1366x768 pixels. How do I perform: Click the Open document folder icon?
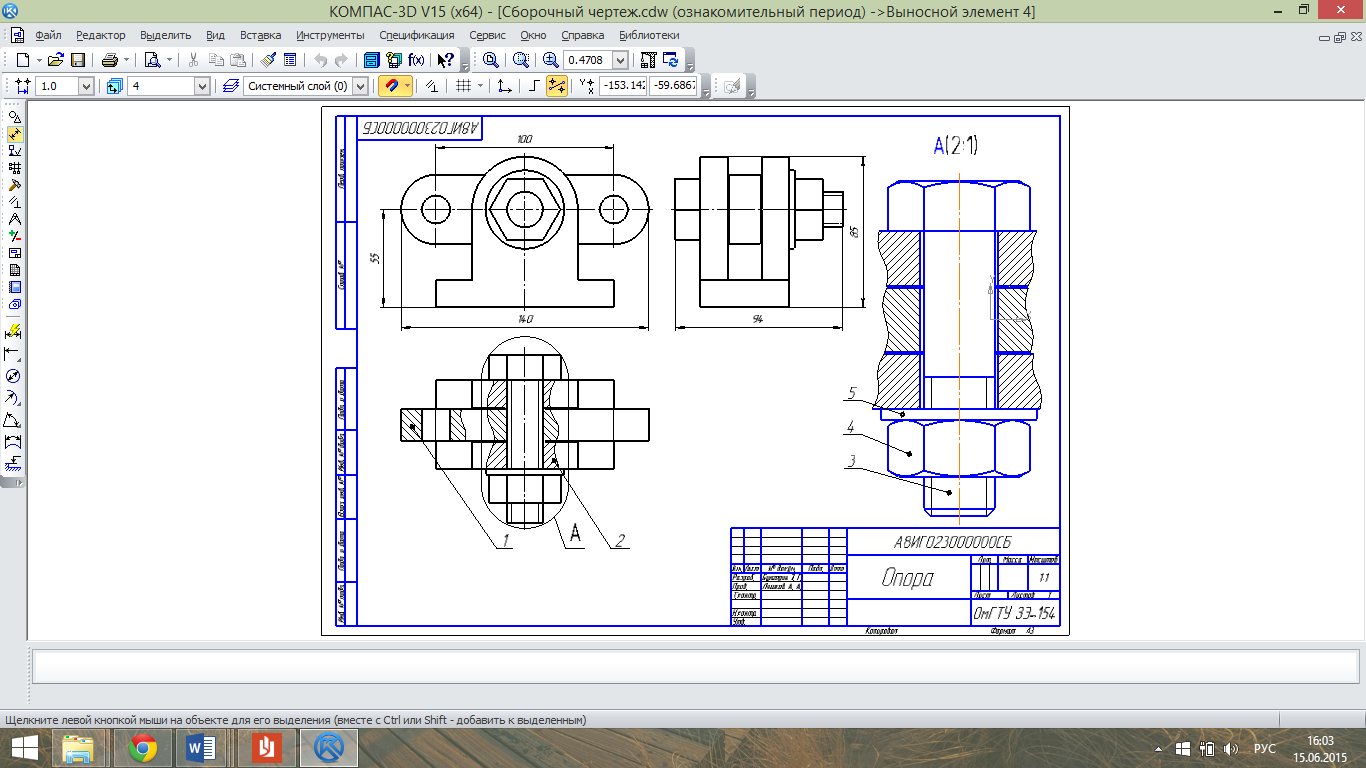[x=56, y=60]
